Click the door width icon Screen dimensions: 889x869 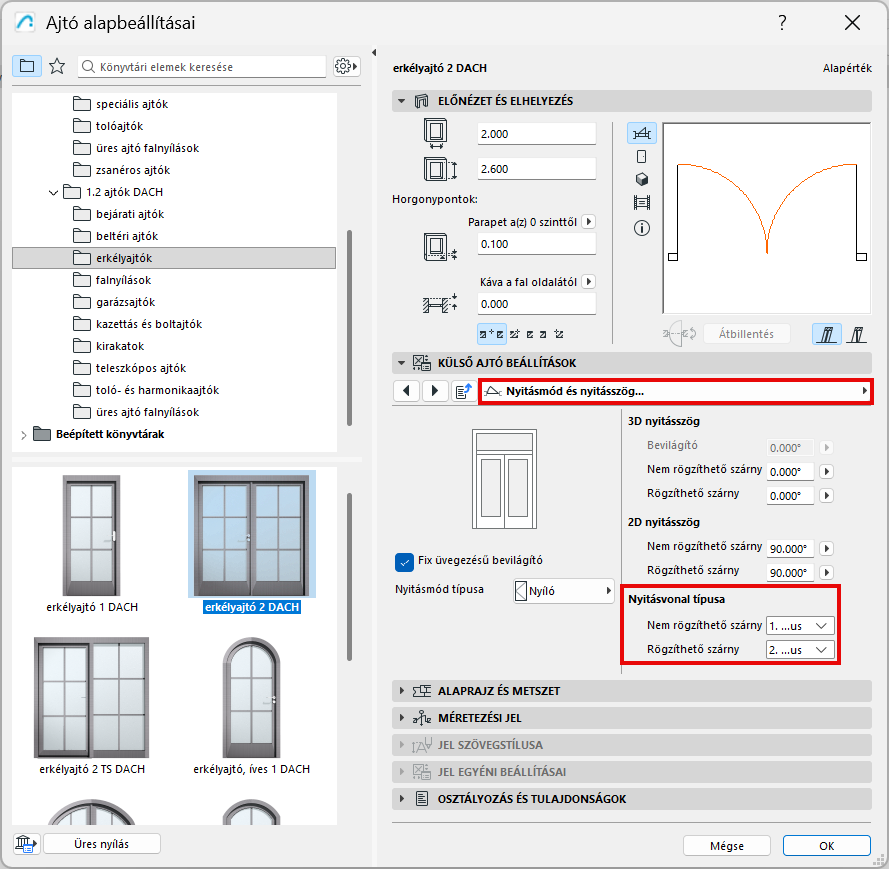435,134
